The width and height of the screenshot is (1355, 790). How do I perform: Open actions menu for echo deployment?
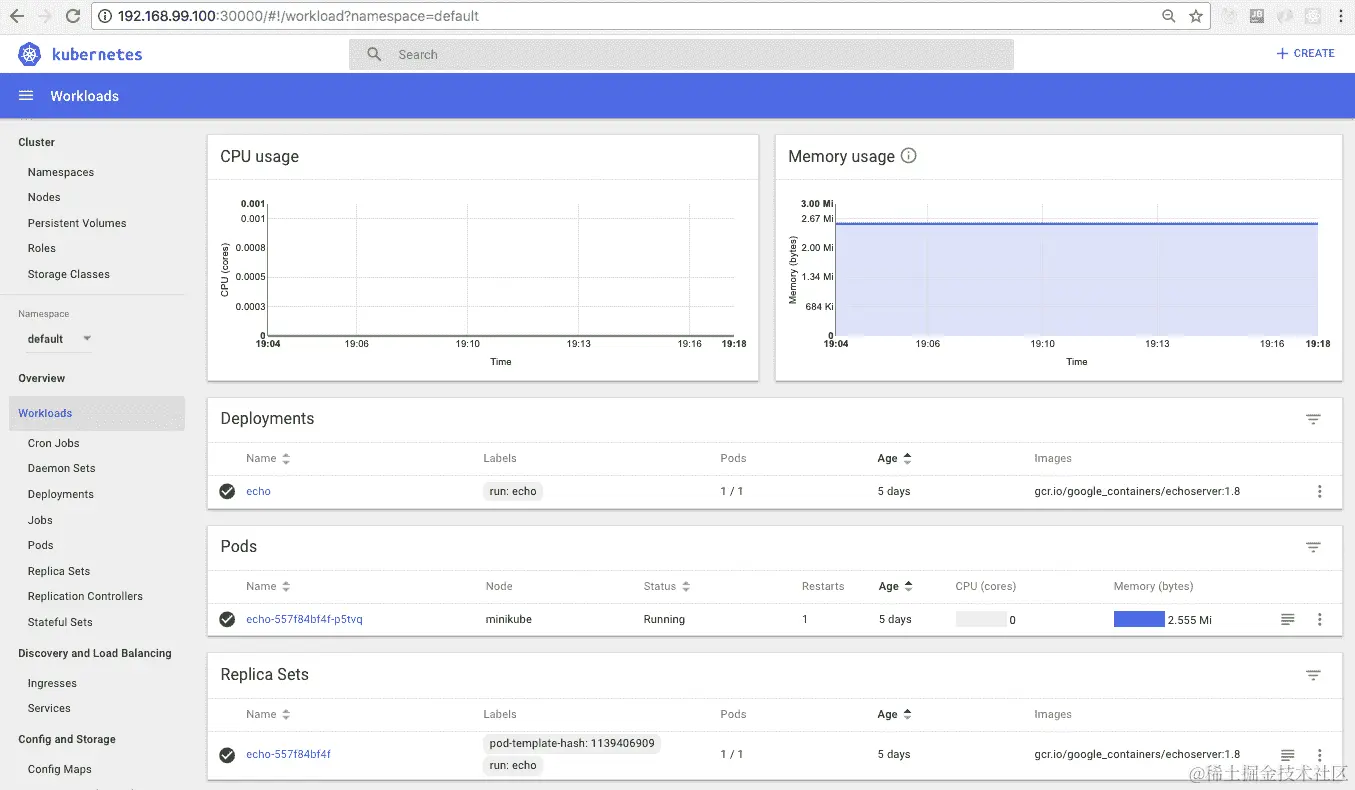[x=1320, y=491]
